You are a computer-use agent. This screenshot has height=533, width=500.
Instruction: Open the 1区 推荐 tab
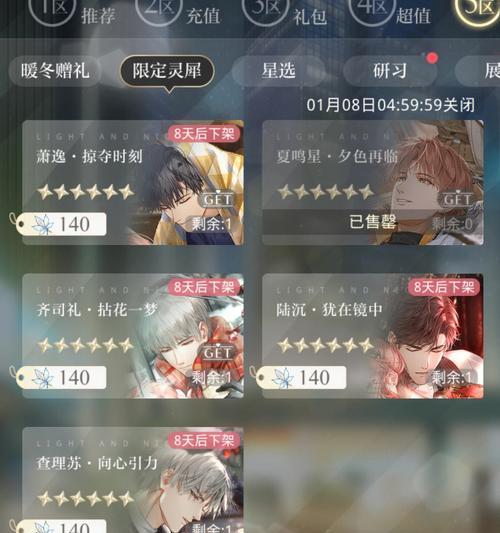[73, 12]
